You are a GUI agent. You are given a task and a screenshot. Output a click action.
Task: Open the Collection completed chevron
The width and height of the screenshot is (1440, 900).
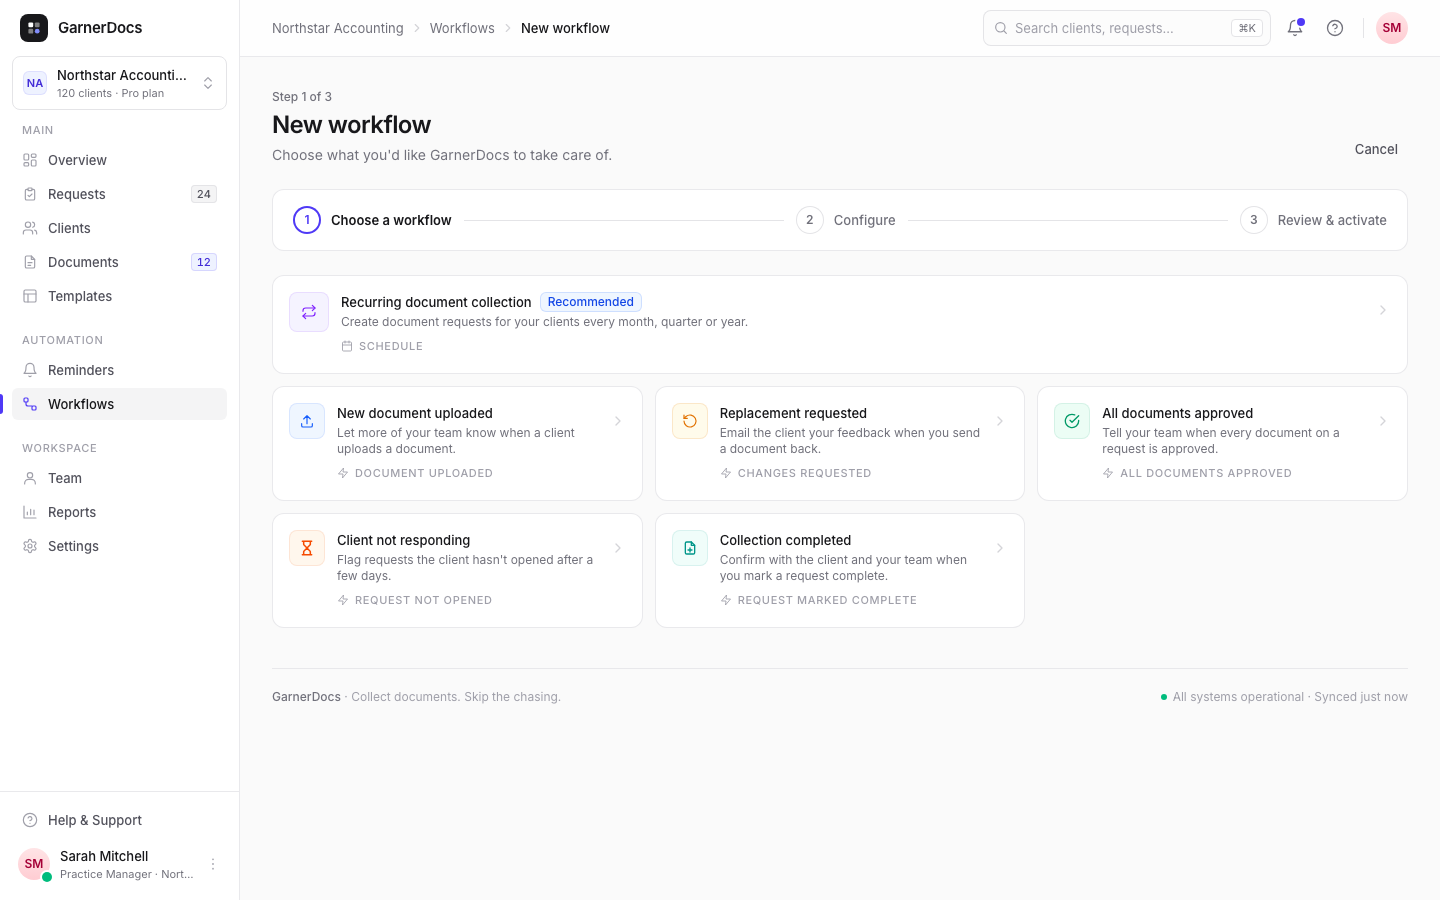(1000, 548)
